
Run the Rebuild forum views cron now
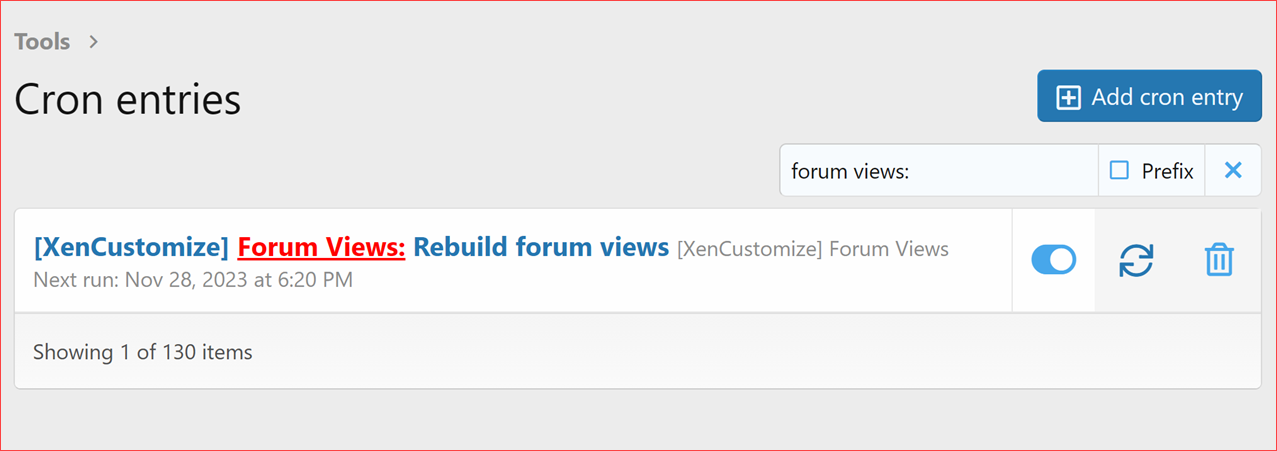pyautogui.click(x=1136, y=260)
